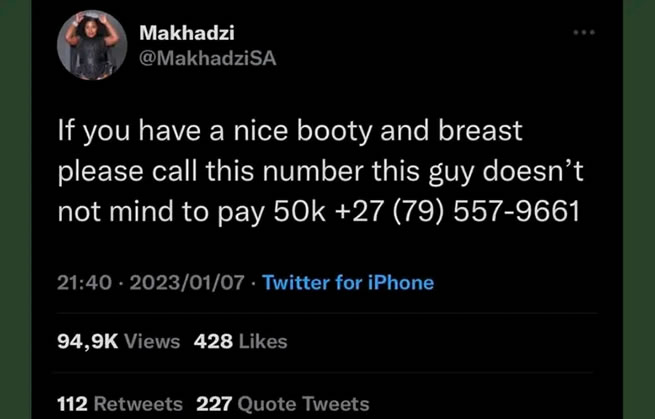Image resolution: width=655 pixels, height=419 pixels.
Task: Select the 50k amount in tweet
Action: (x=300, y=211)
